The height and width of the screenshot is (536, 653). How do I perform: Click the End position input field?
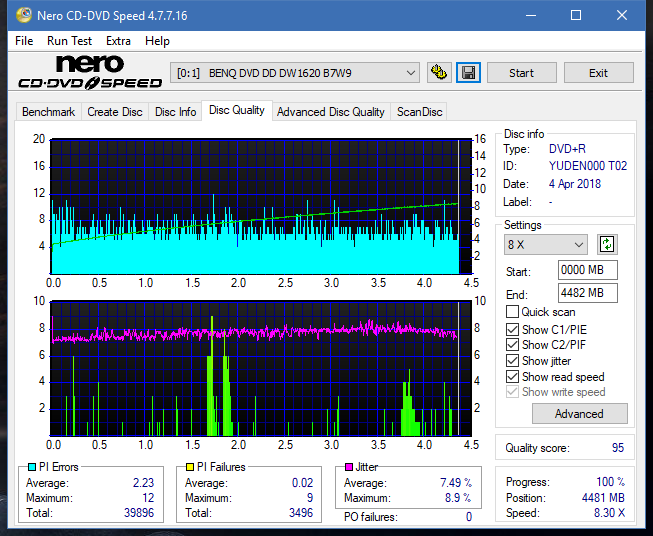tap(588, 293)
